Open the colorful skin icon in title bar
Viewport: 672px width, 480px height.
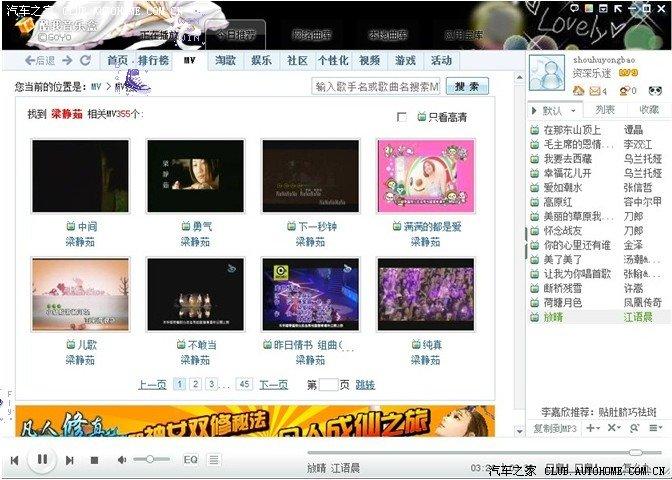(x=589, y=8)
